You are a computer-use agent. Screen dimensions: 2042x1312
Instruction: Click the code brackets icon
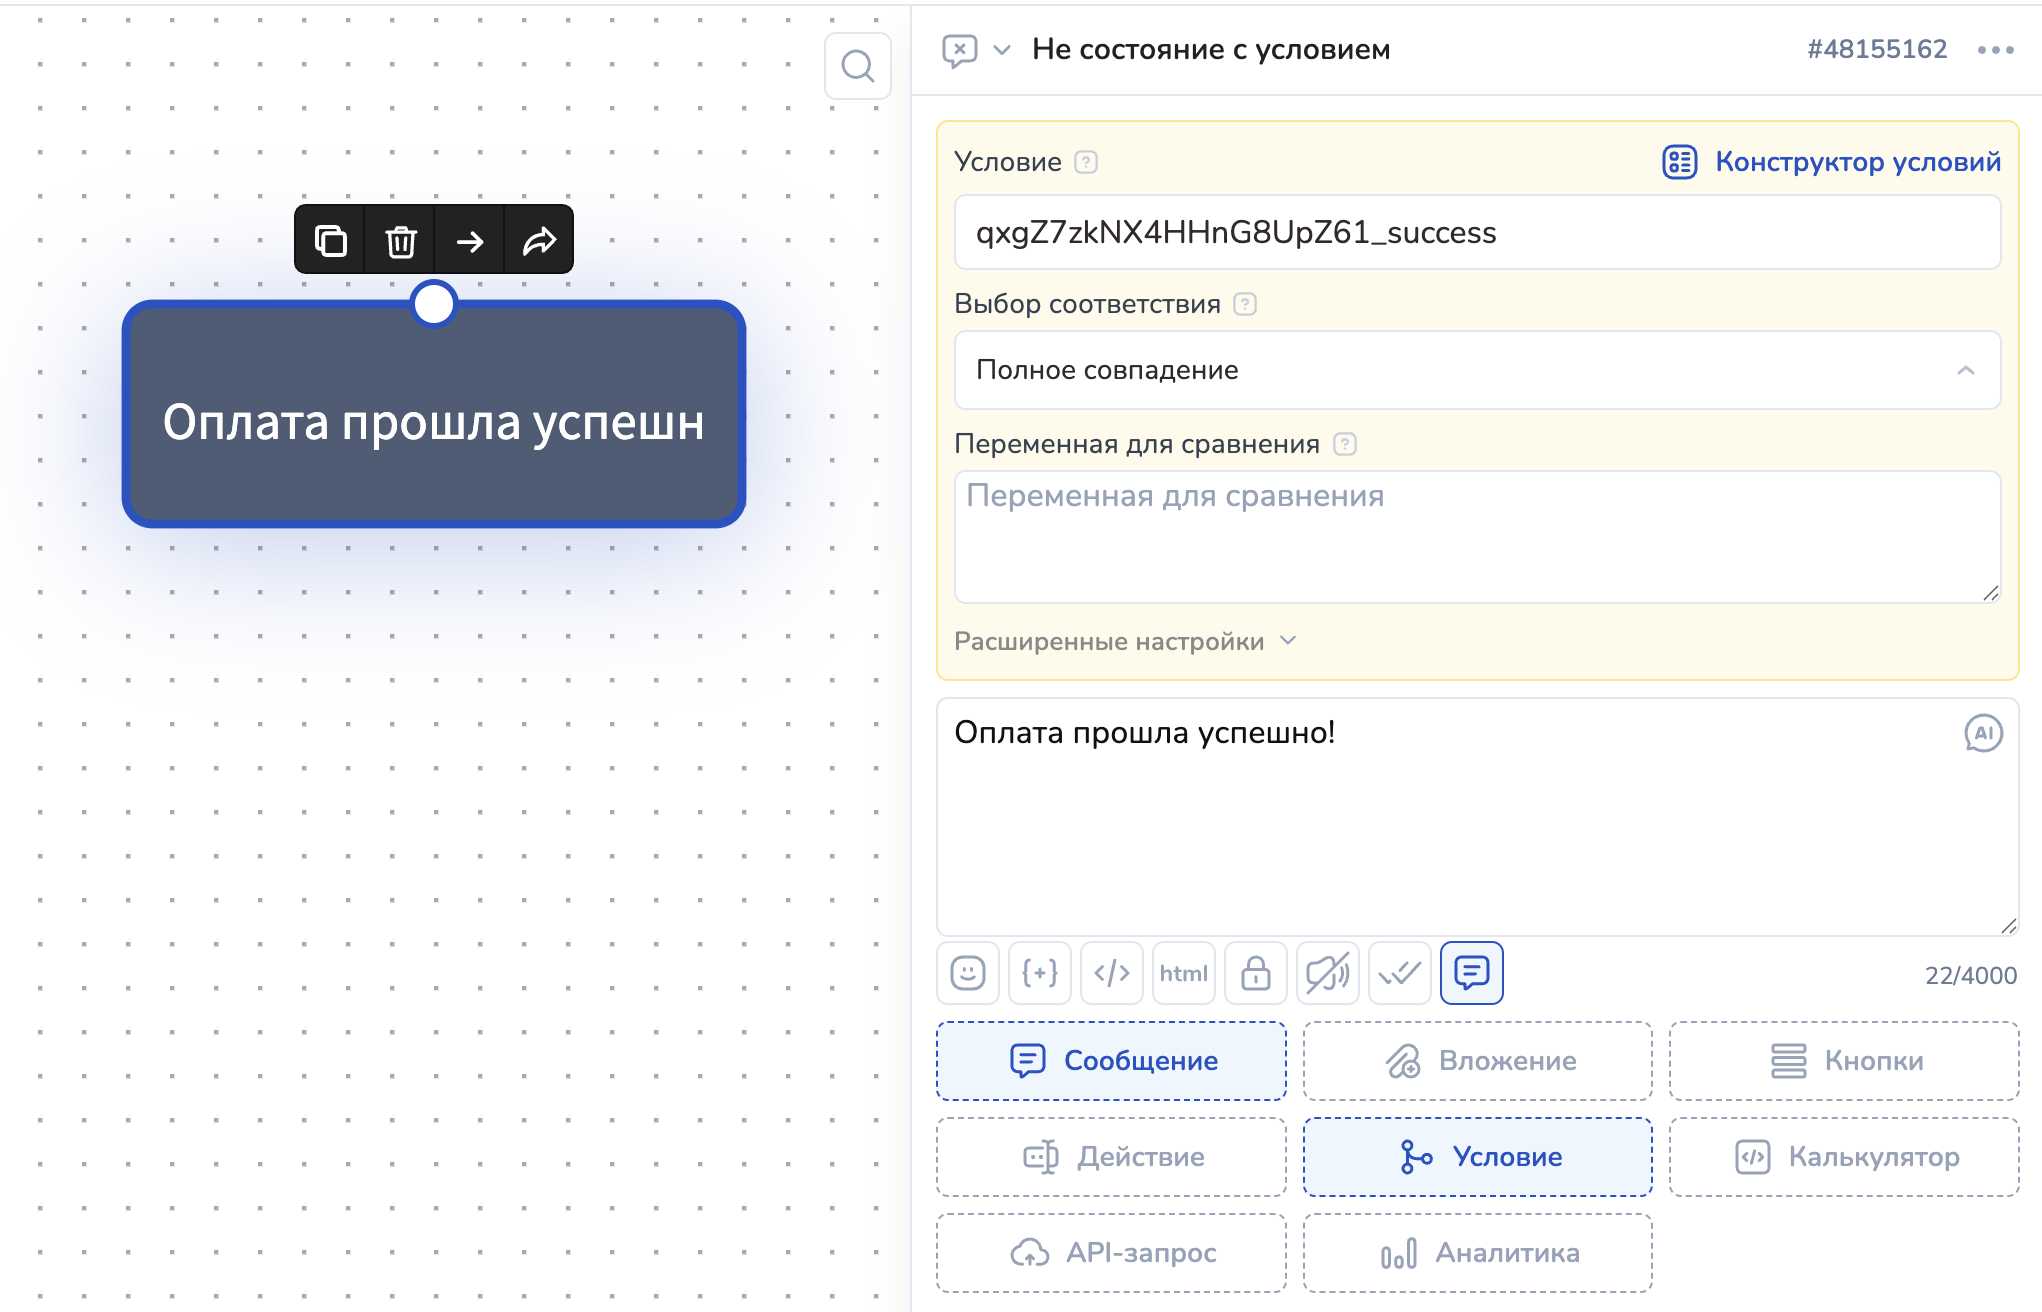click(x=1111, y=973)
